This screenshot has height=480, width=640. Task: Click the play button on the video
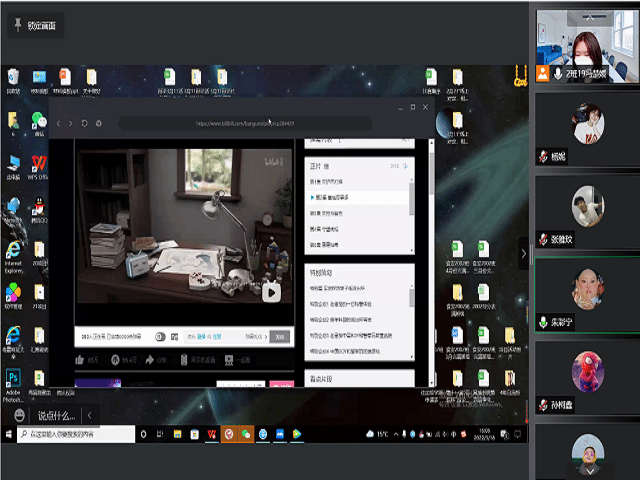point(271,292)
